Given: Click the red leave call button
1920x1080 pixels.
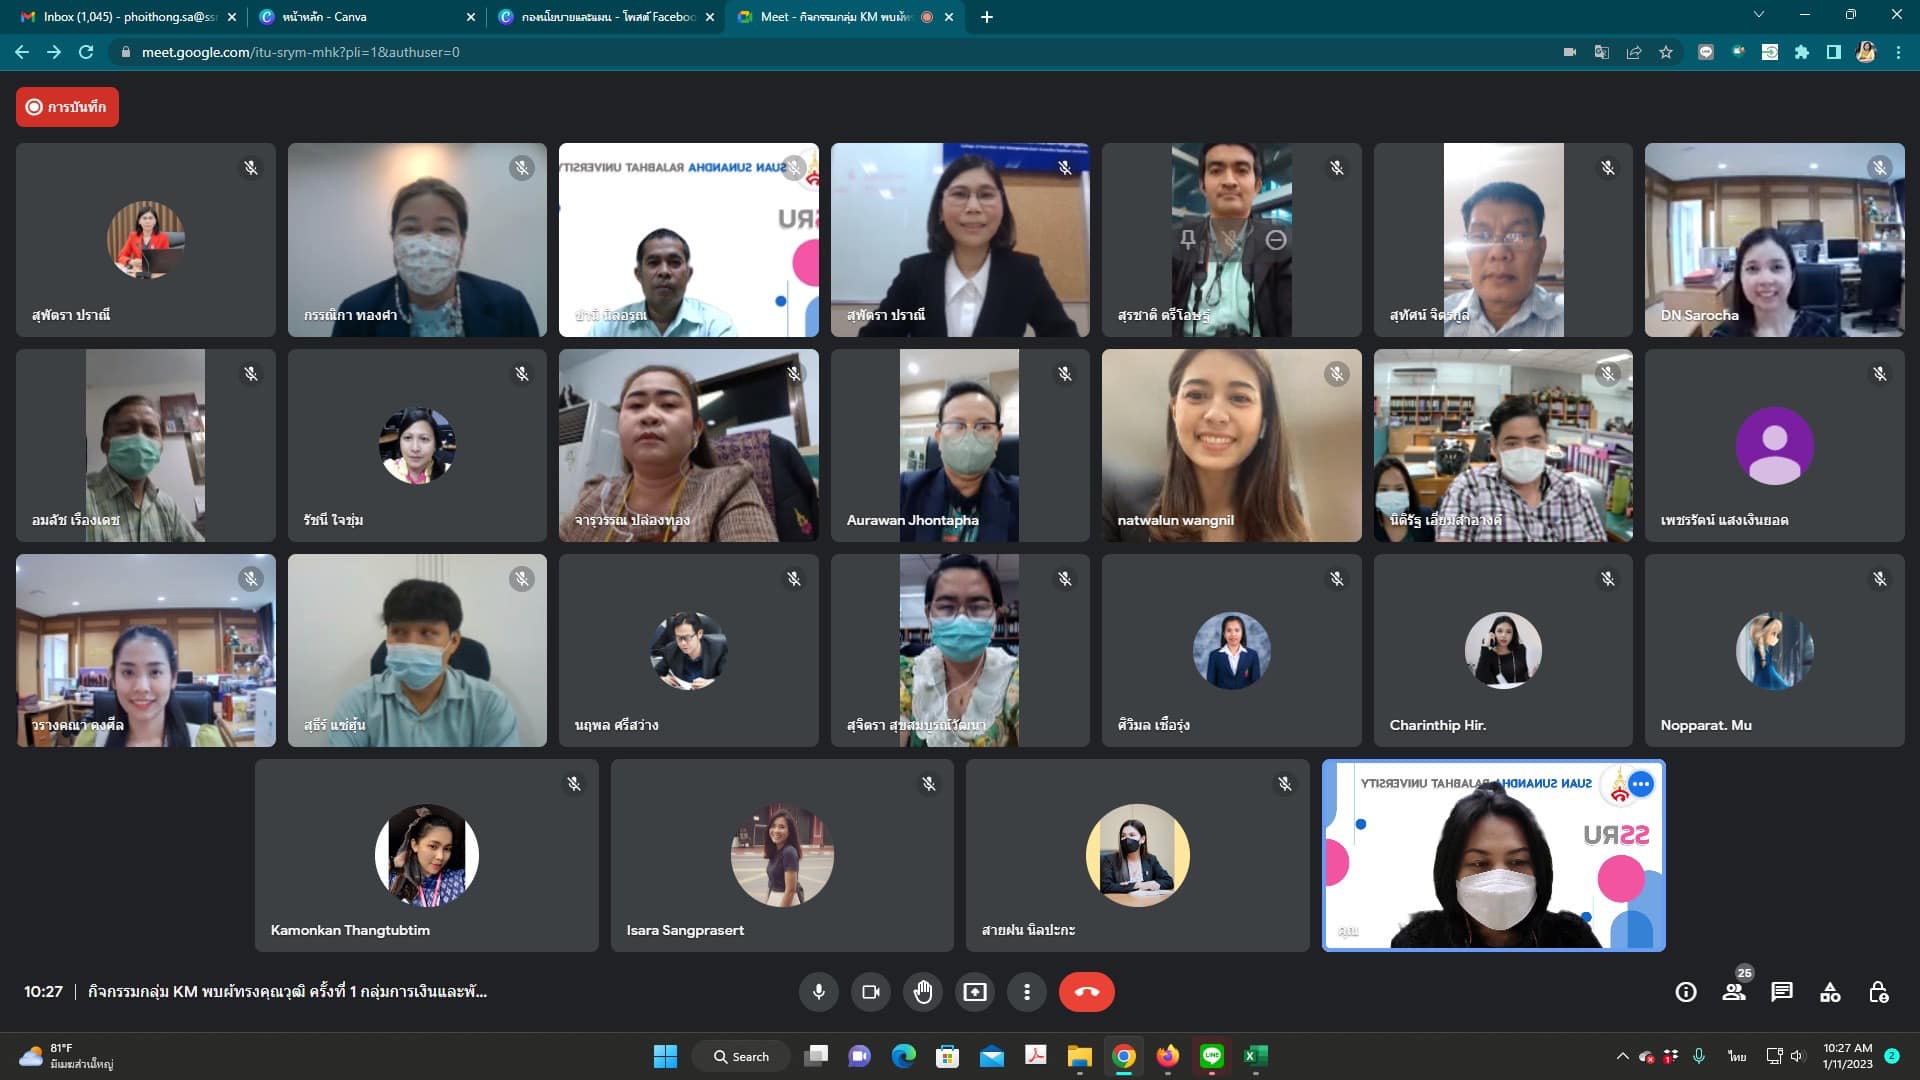Looking at the screenshot, I should tap(1086, 992).
